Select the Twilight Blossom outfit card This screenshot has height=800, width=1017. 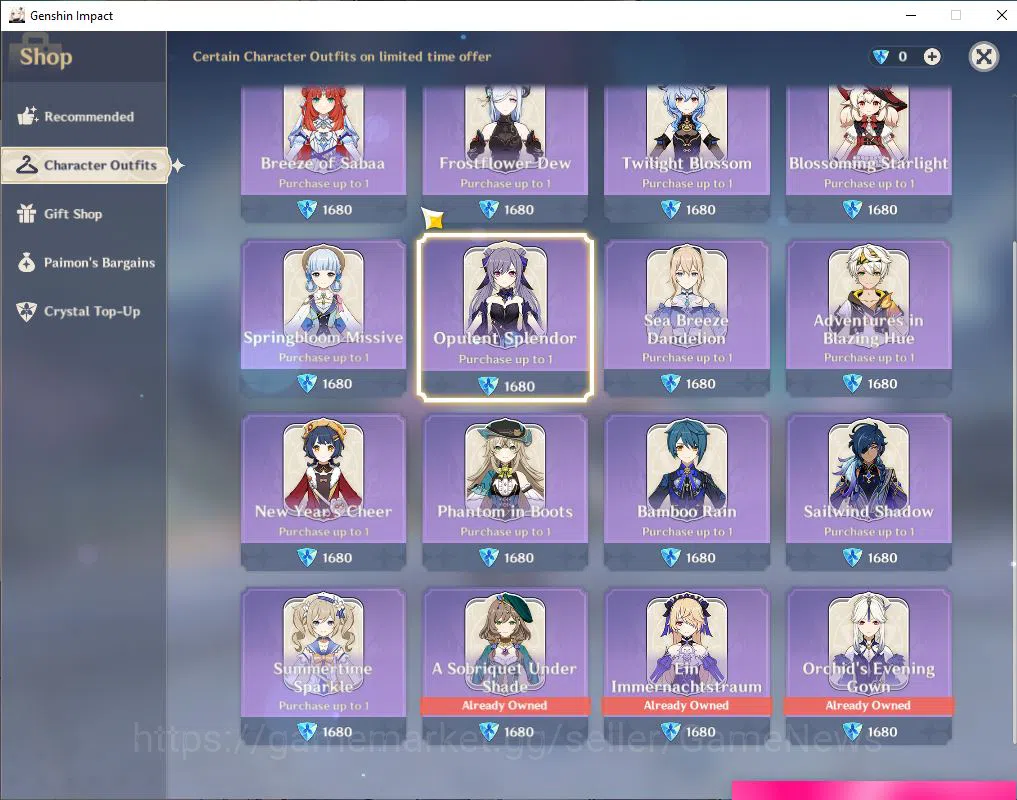[x=687, y=153]
